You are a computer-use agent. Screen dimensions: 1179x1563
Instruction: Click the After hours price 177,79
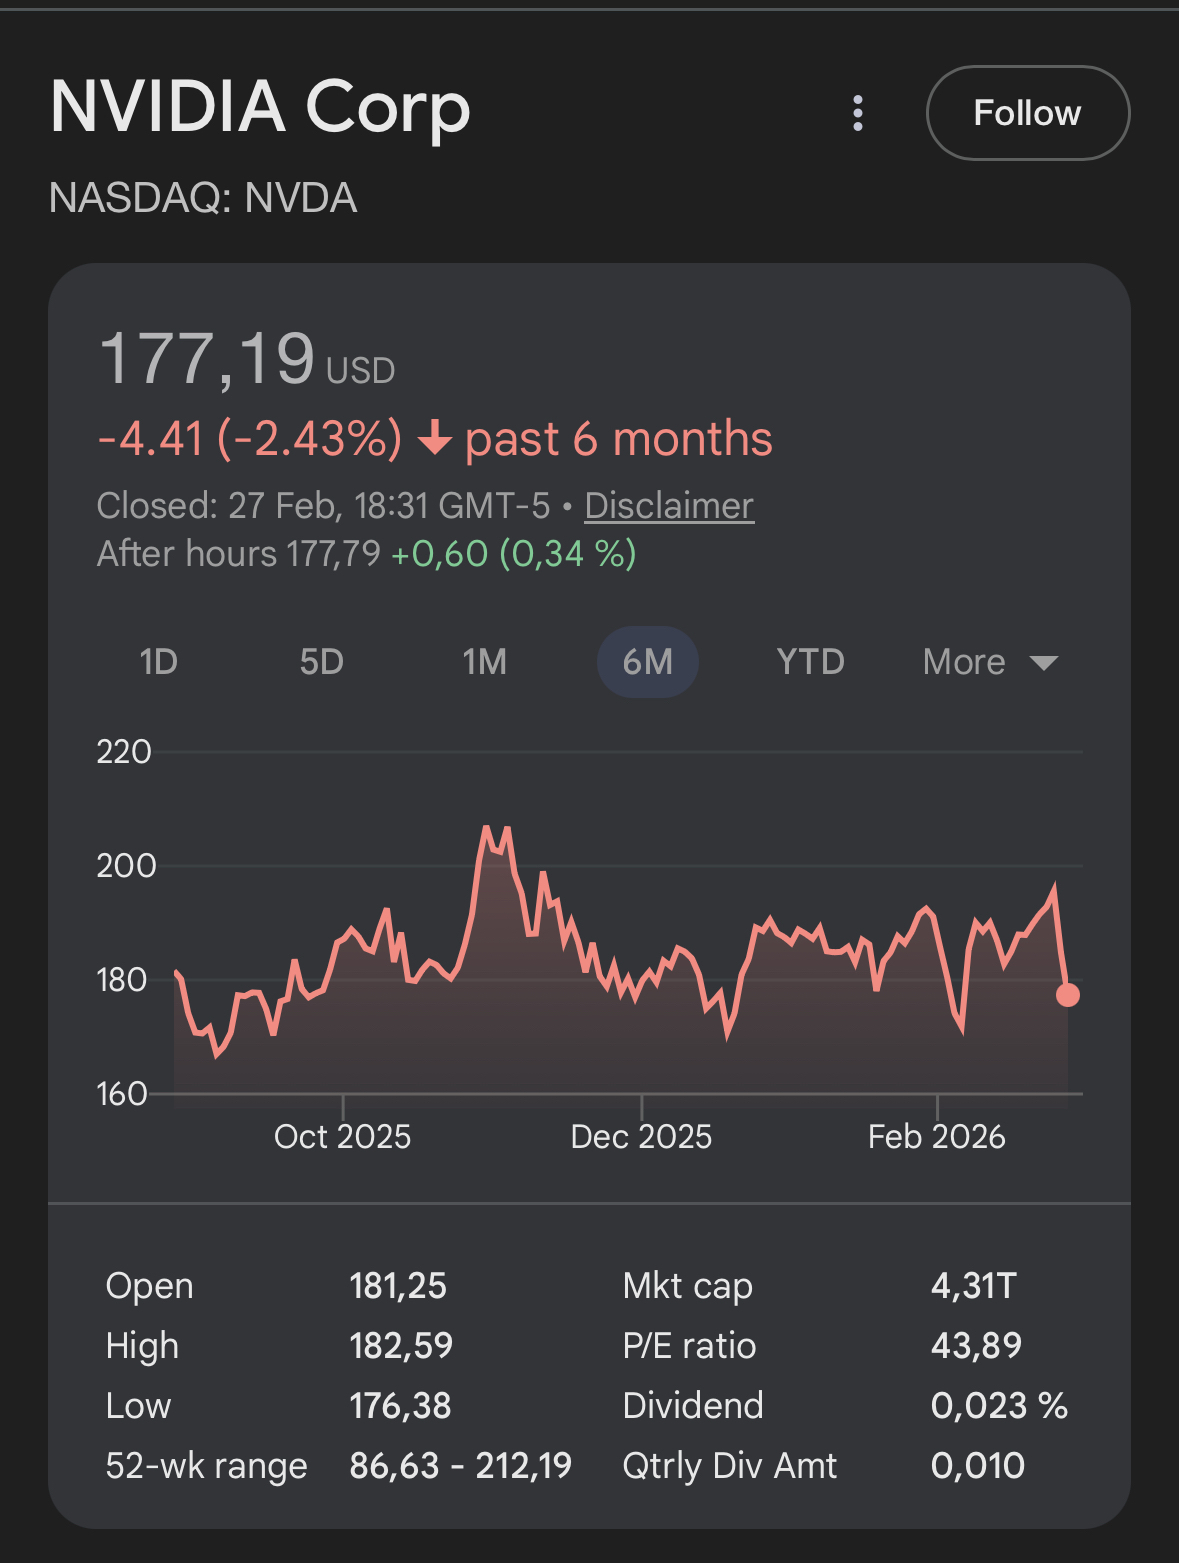pos(333,554)
